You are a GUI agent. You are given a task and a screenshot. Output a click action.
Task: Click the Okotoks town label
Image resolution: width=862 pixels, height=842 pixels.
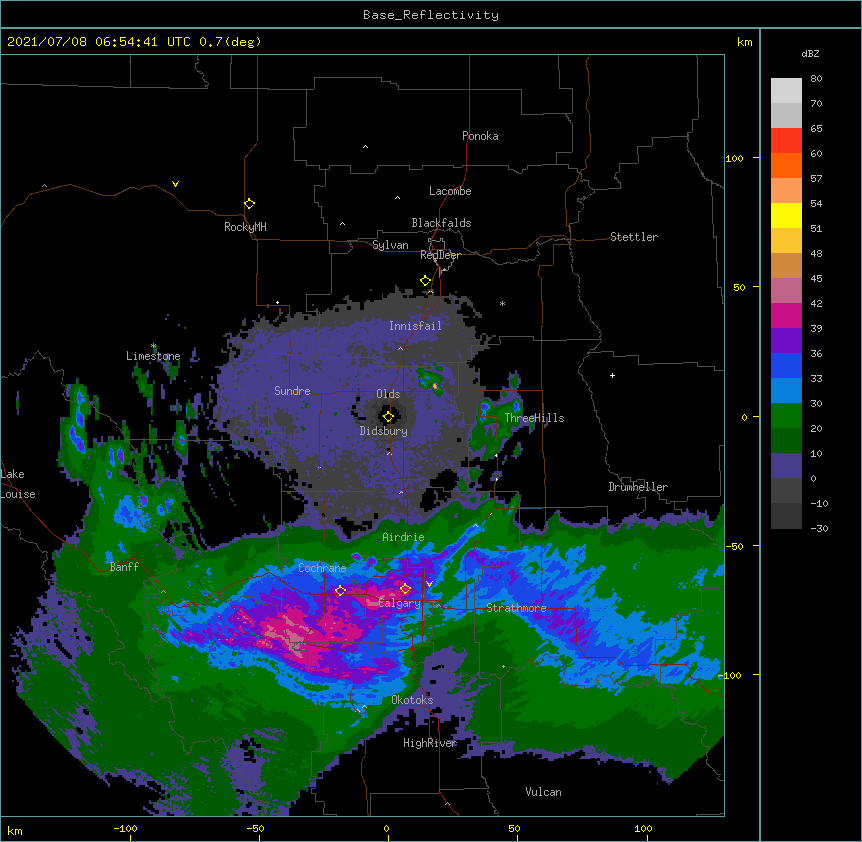pos(412,700)
